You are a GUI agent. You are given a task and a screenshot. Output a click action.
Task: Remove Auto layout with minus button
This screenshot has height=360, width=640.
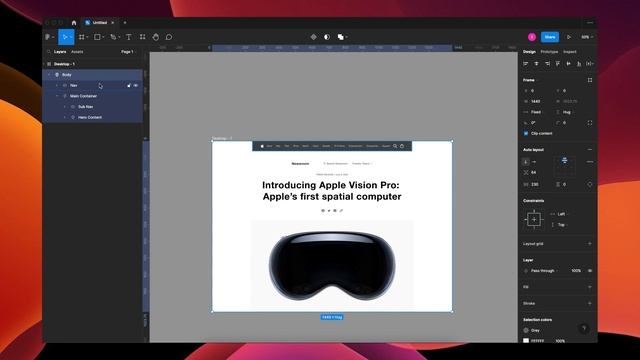(590, 150)
